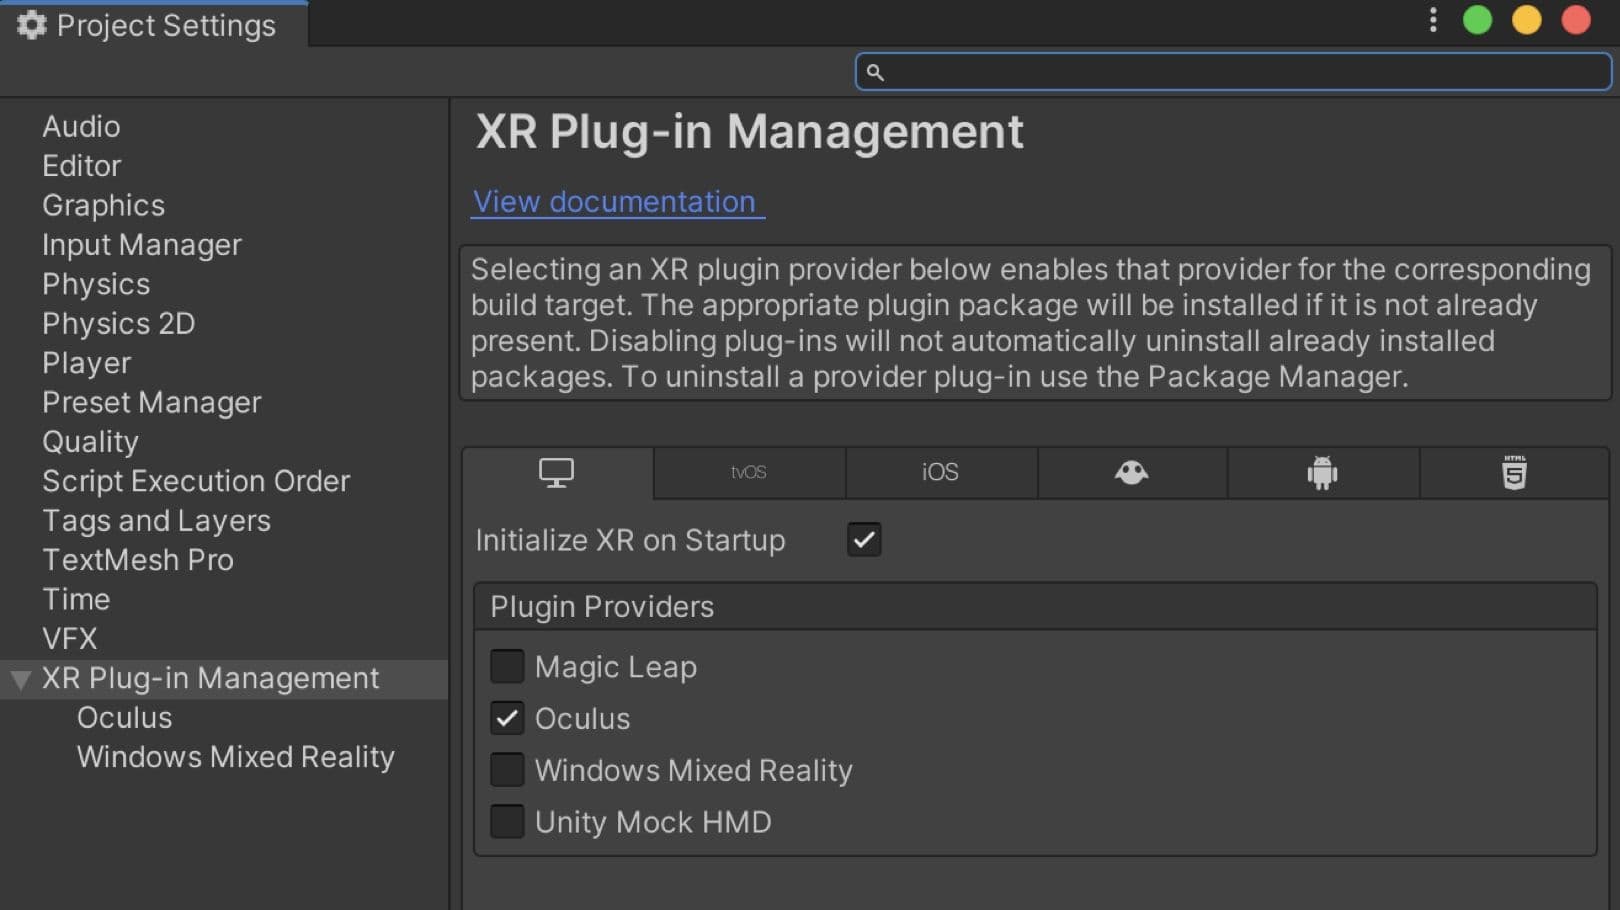Disable the Oculus plugin provider checkbox
1620x910 pixels.
[x=507, y=718]
